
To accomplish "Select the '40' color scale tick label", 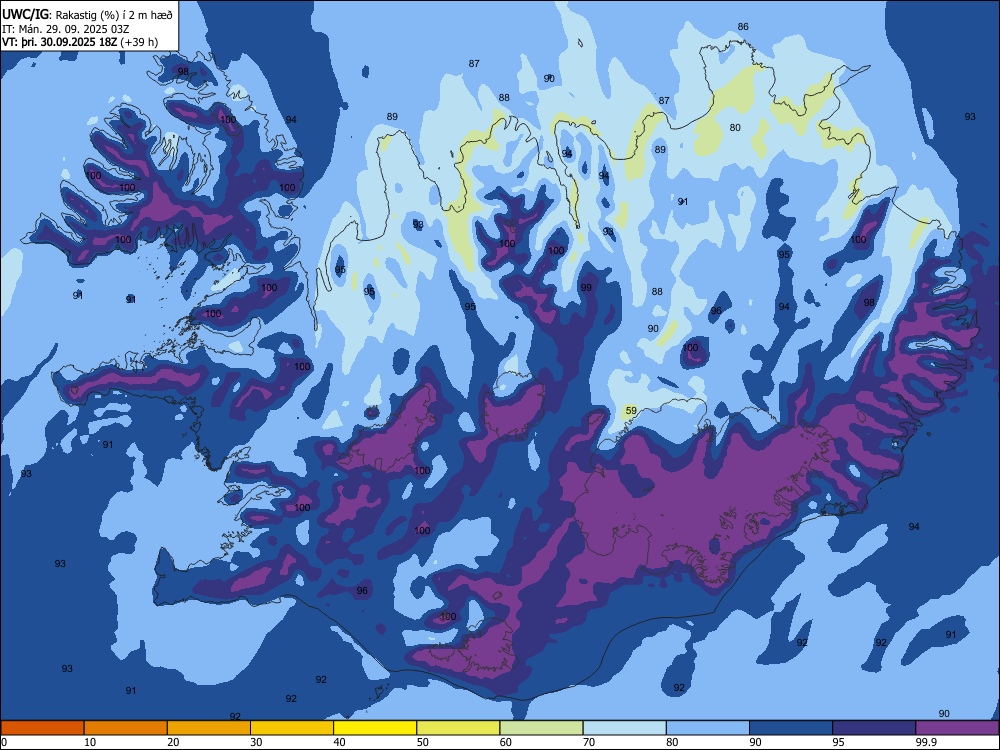I will point(340,742).
